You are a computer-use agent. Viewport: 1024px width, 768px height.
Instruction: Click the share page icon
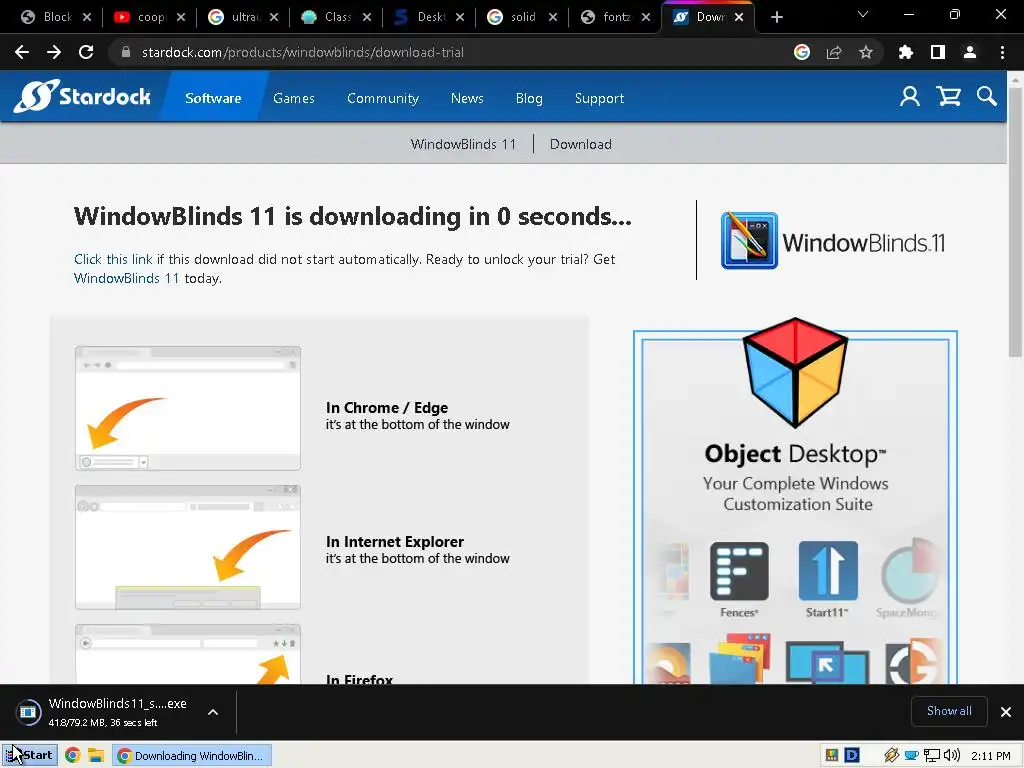coord(834,52)
